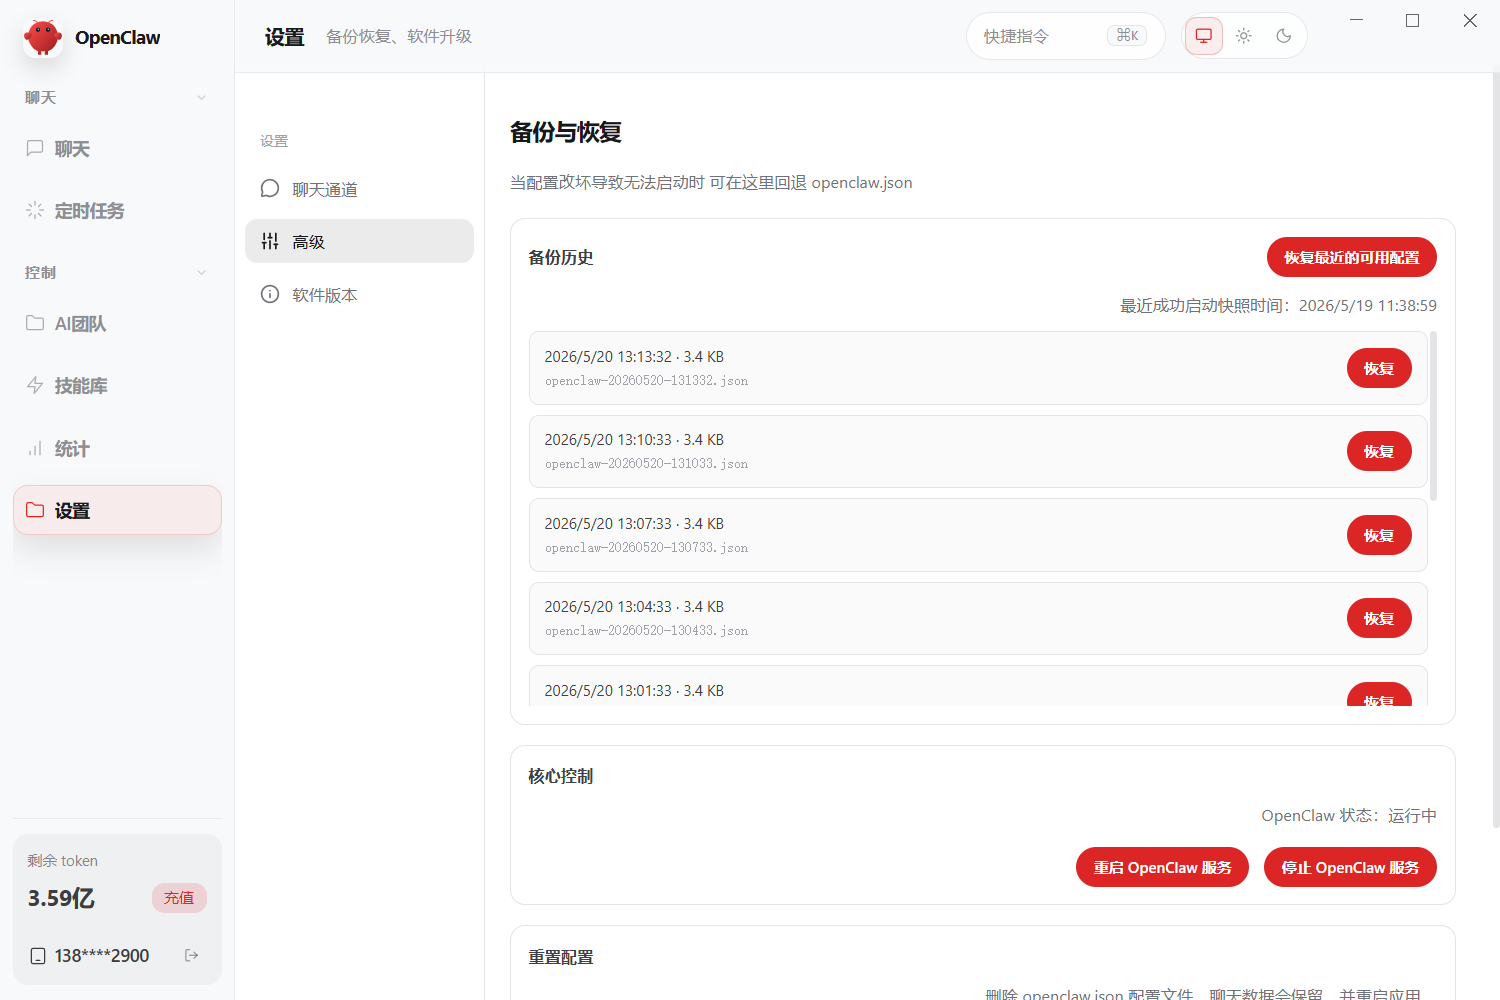The height and width of the screenshot is (1000, 1500).
Task: Switch to dark theme moon icon
Action: (1284, 36)
